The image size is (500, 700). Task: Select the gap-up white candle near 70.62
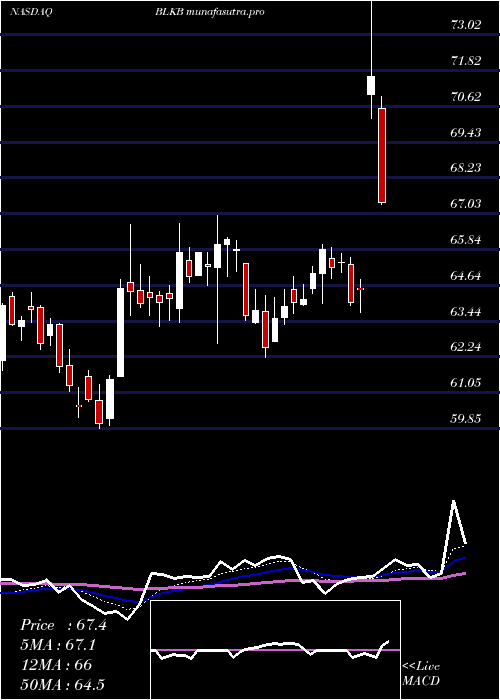[x=371, y=85]
